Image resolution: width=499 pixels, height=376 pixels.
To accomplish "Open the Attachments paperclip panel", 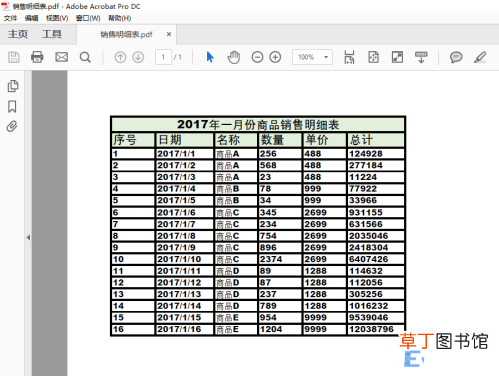I will point(12,126).
